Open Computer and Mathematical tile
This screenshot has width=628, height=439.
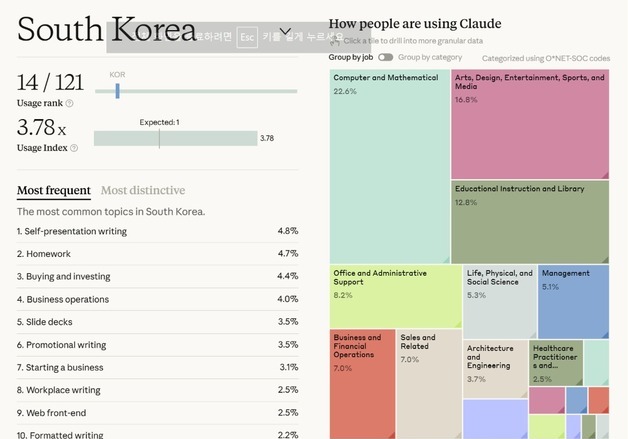(390, 166)
